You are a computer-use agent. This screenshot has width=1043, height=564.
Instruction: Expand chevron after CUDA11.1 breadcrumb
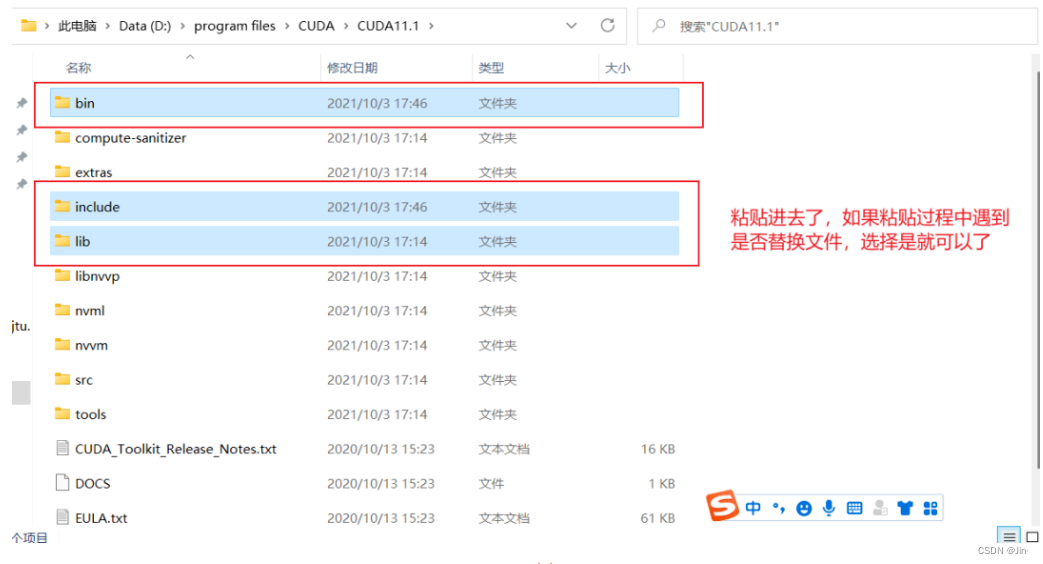431,26
